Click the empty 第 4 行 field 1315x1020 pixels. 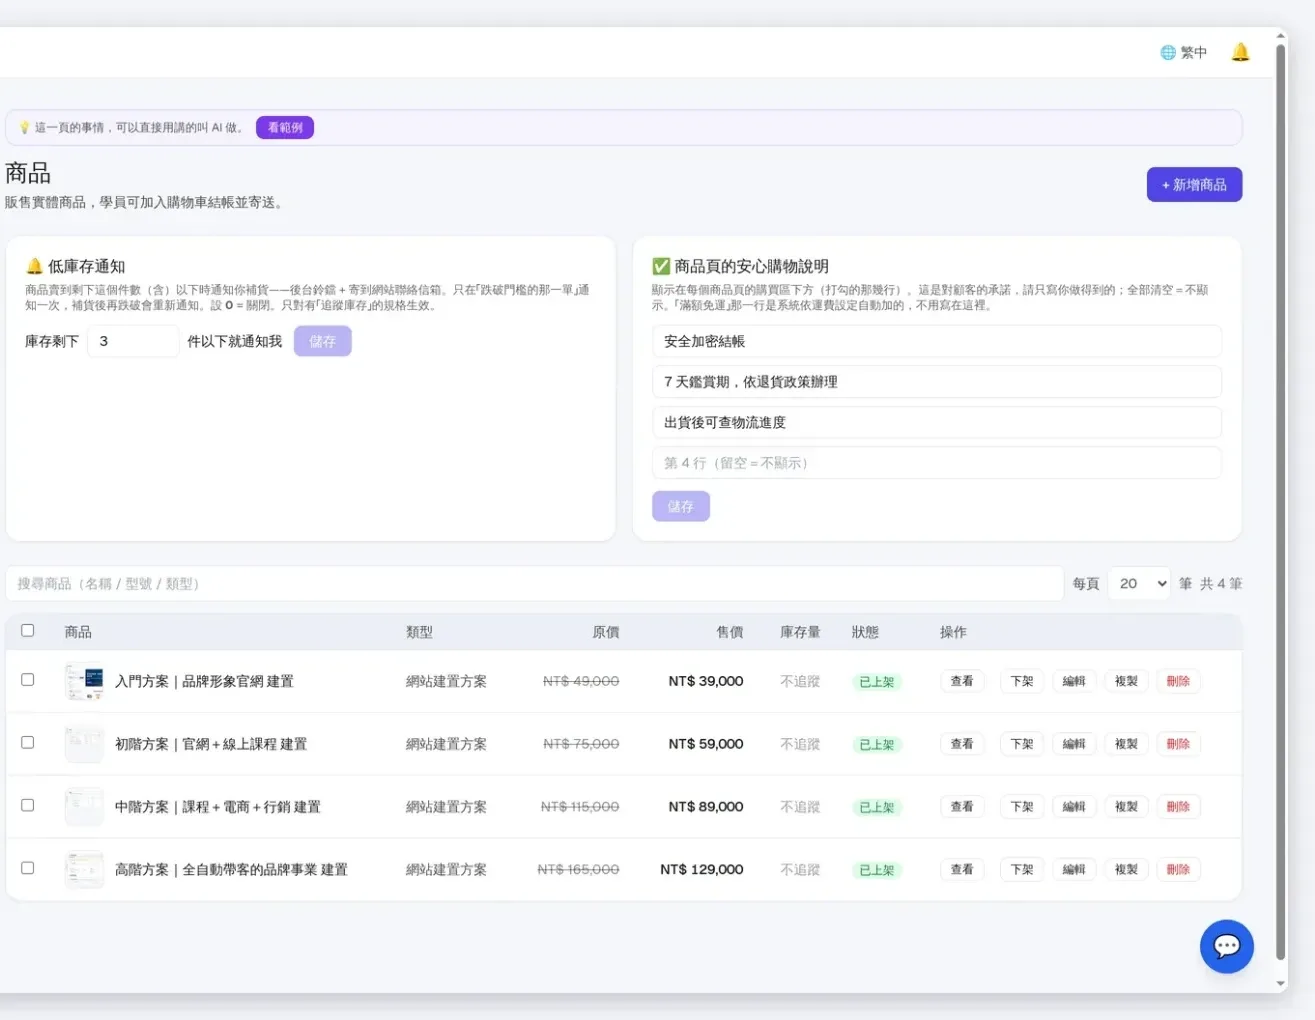(x=937, y=463)
